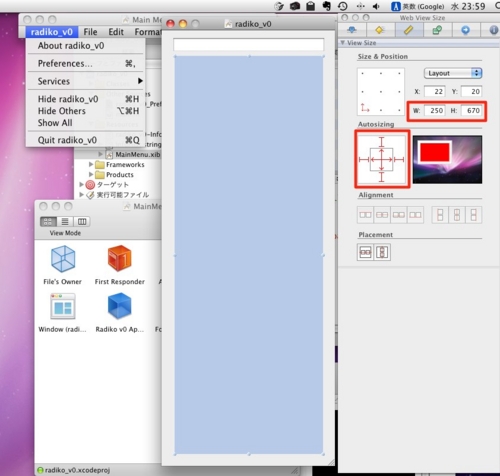Toggle the vertical autosizing spring inside box
Viewport: 500px width, 476px height.
pyautogui.click(x=382, y=154)
